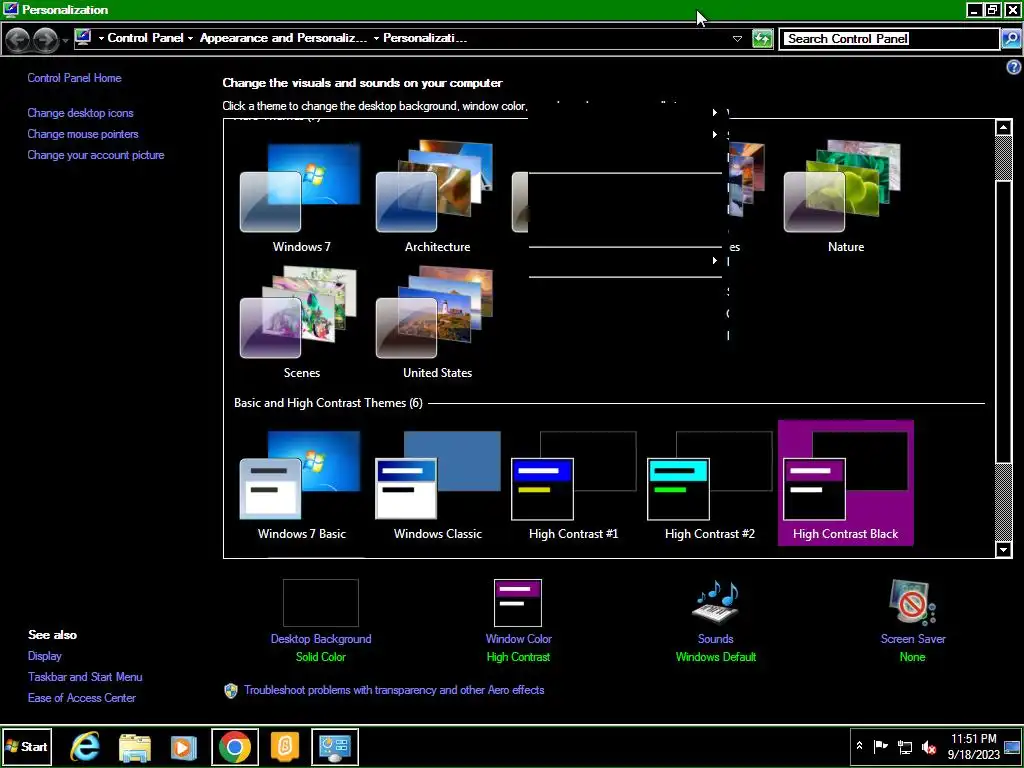Click the theme list scroll up arrow
This screenshot has height=768, width=1024.
coord(1004,127)
